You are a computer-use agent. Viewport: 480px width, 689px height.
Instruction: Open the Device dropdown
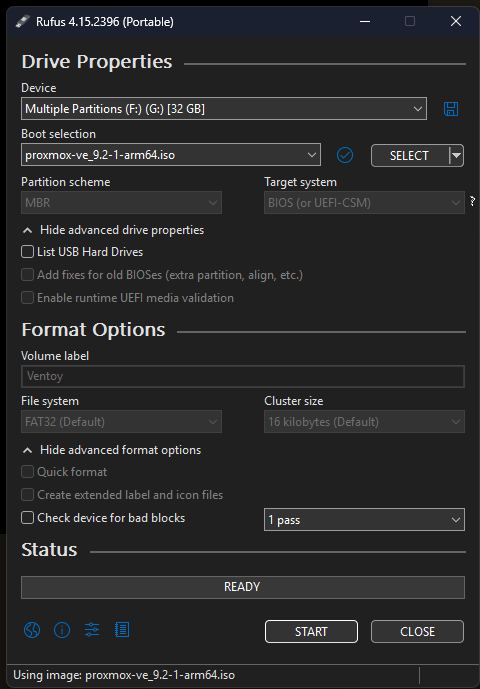224,109
